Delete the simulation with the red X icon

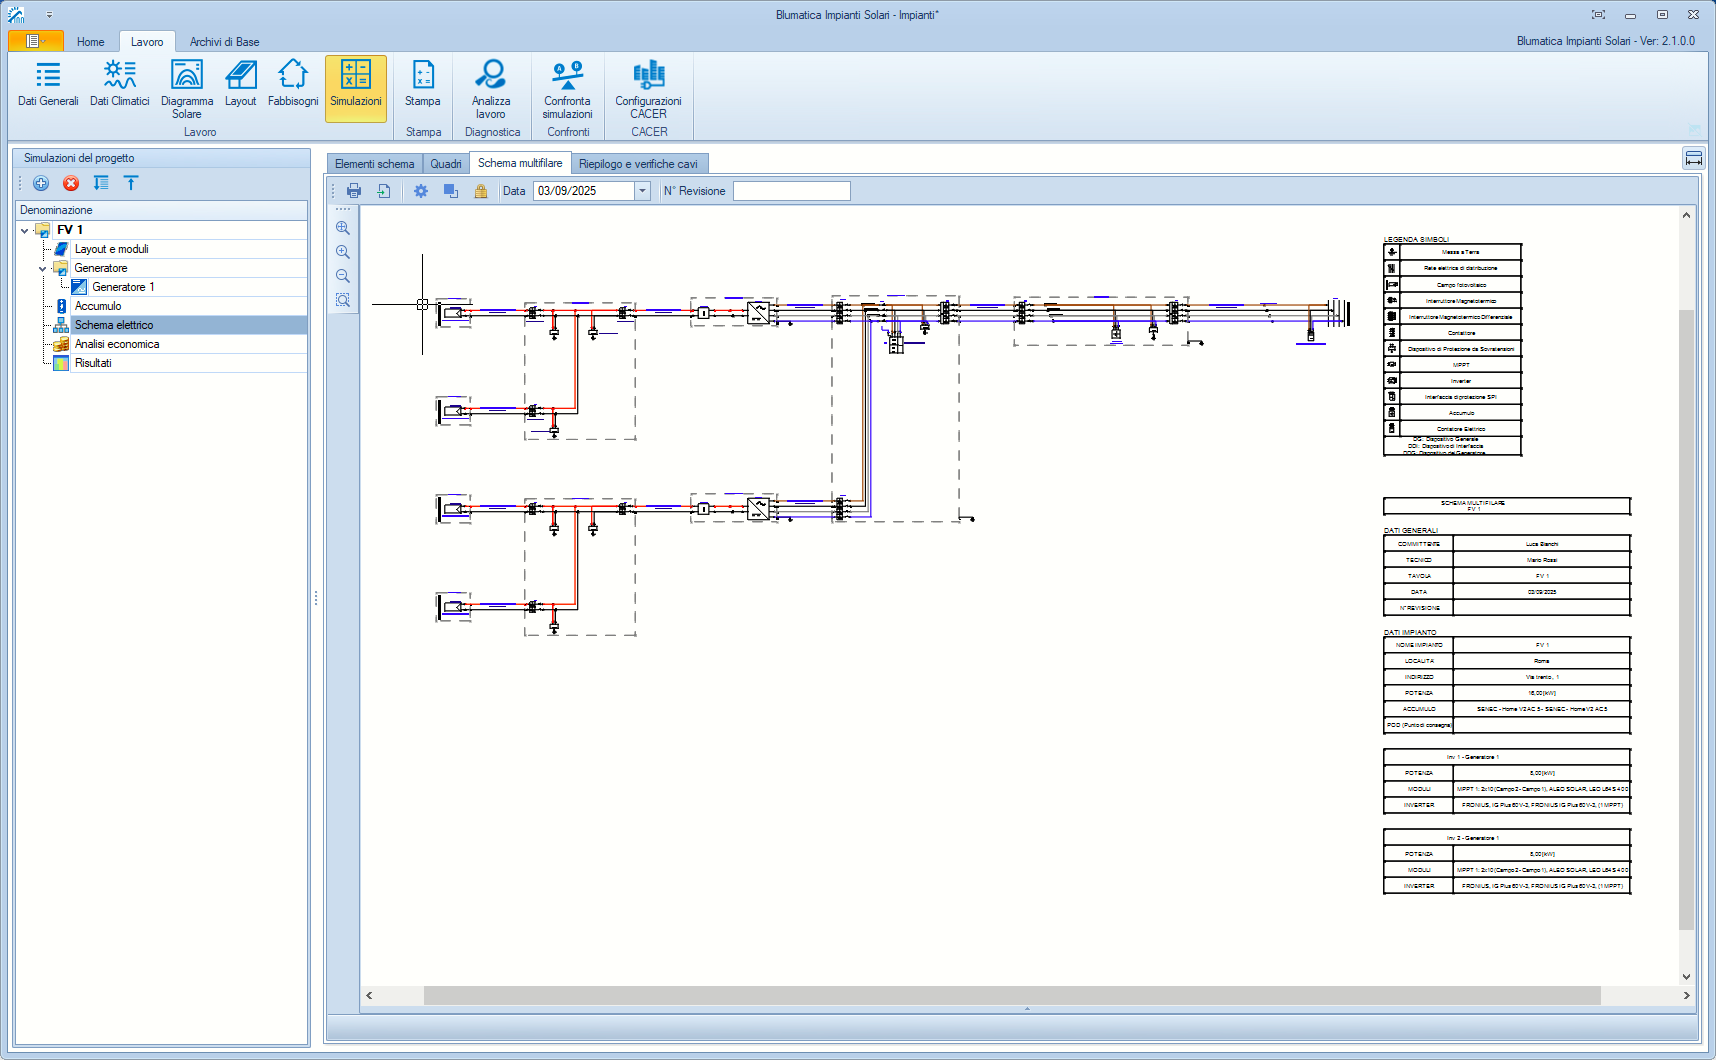[71, 183]
